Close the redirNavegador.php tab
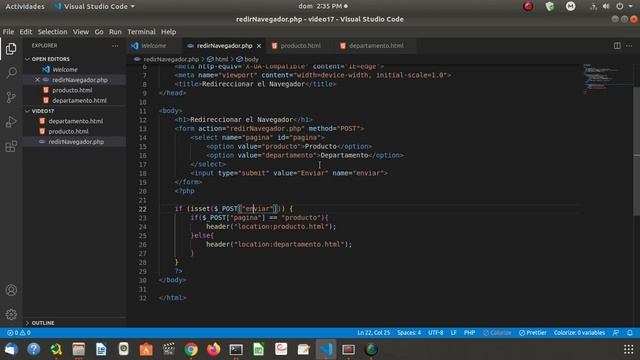The width and height of the screenshot is (640, 360). point(259,46)
